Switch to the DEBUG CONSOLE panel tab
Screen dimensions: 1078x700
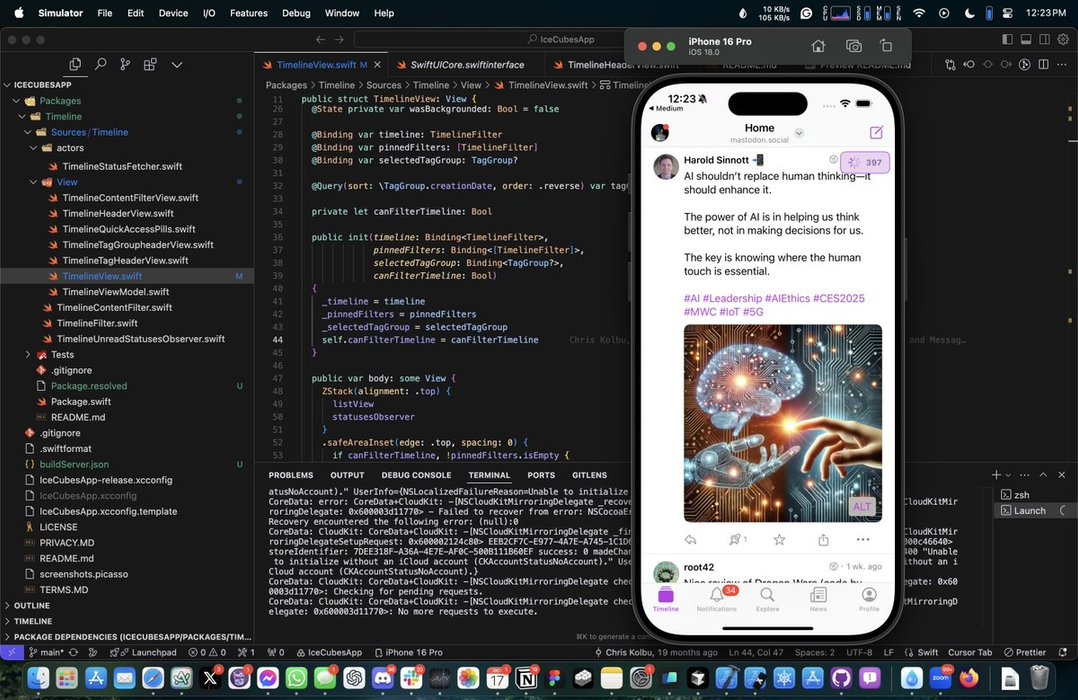pos(417,475)
